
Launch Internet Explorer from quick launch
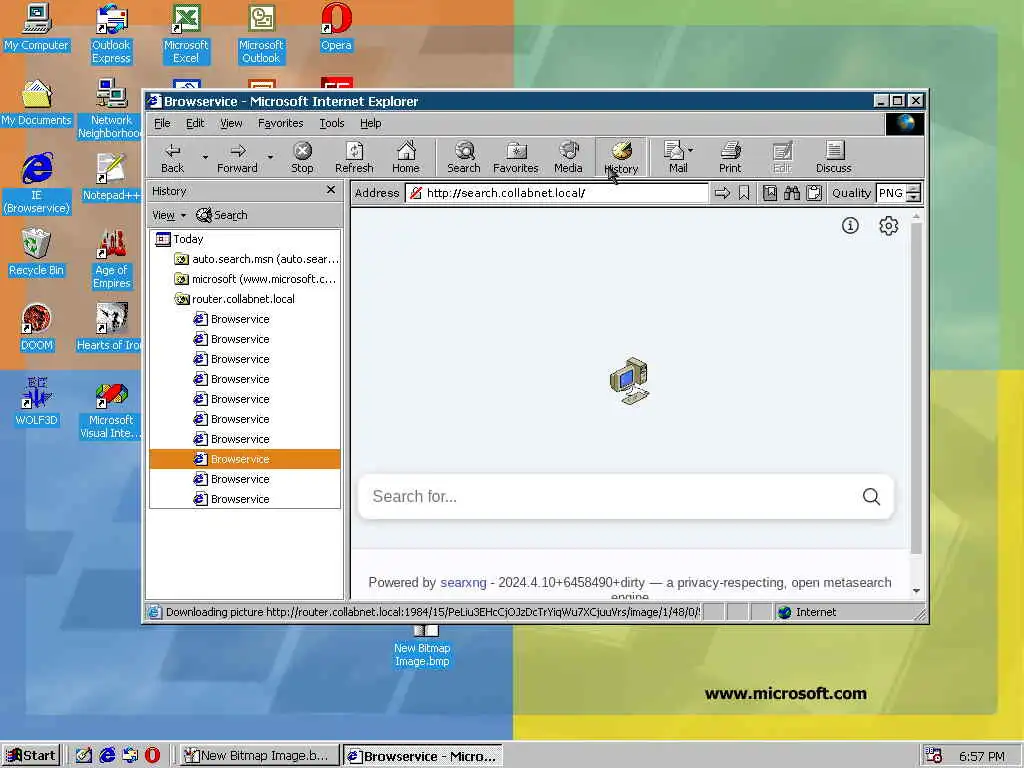click(x=107, y=756)
